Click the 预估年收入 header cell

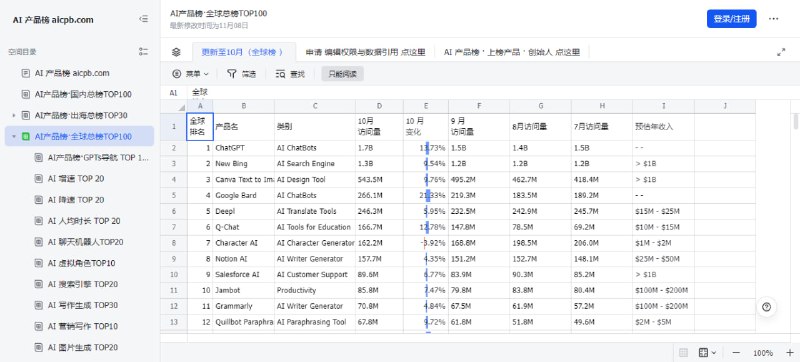point(663,126)
